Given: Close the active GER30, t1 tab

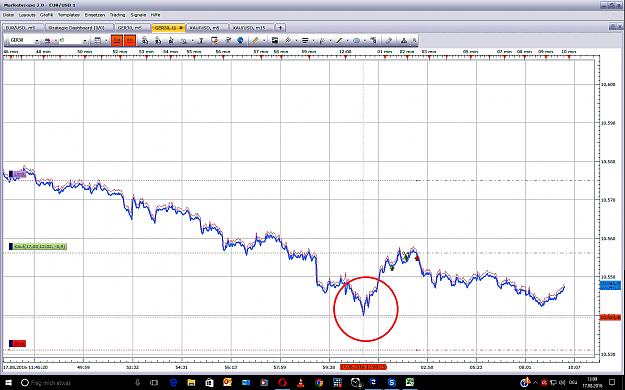Looking at the screenshot, I should point(181,28).
